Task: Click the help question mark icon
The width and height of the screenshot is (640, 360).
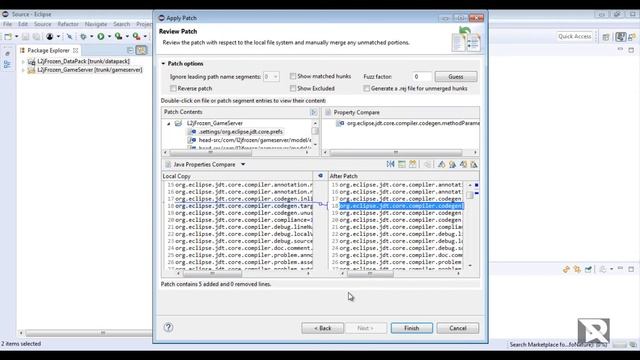Action: (x=168, y=327)
